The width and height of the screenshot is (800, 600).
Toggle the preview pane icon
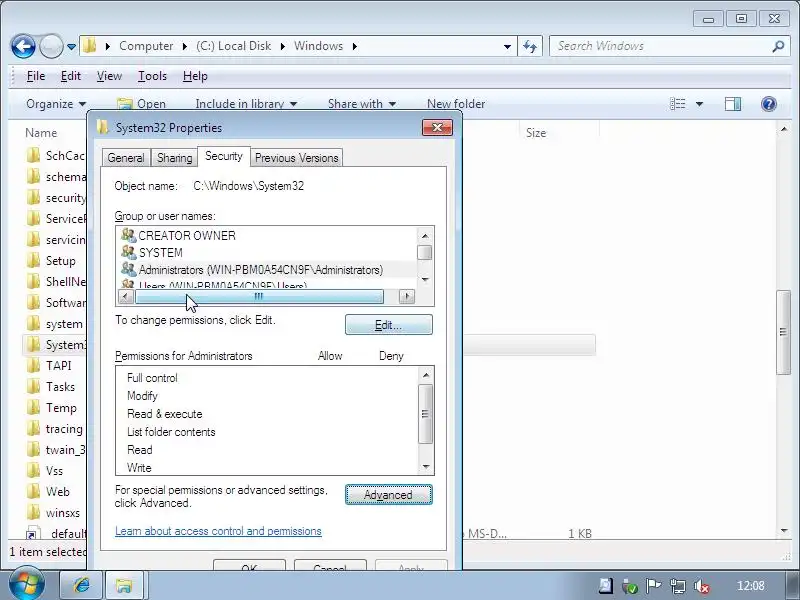(733, 104)
